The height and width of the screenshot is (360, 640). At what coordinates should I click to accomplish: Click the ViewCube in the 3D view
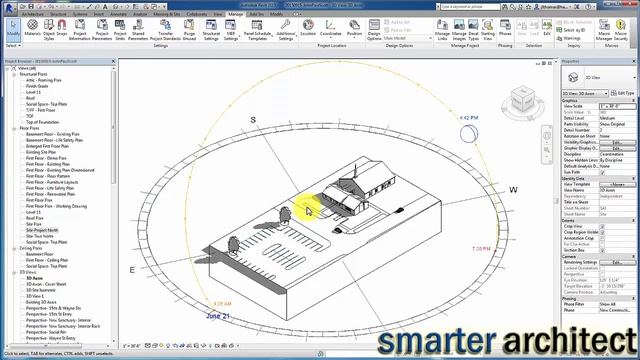(x=522, y=100)
